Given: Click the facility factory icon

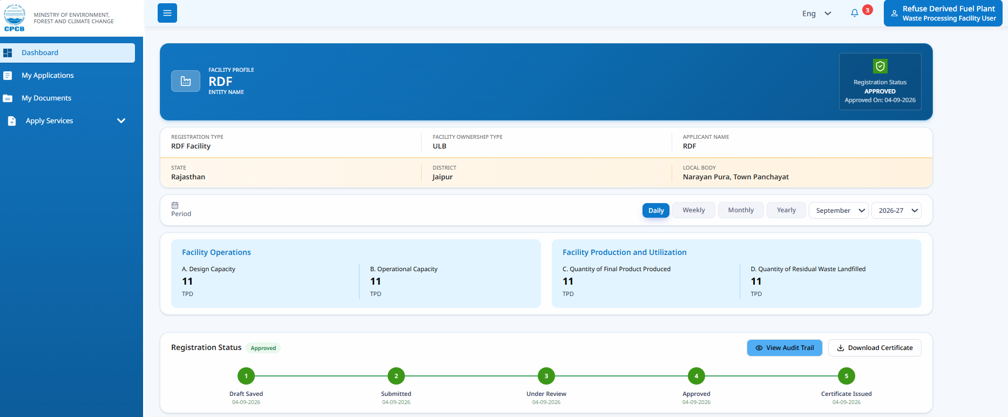Looking at the screenshot, I should (185, 81).
